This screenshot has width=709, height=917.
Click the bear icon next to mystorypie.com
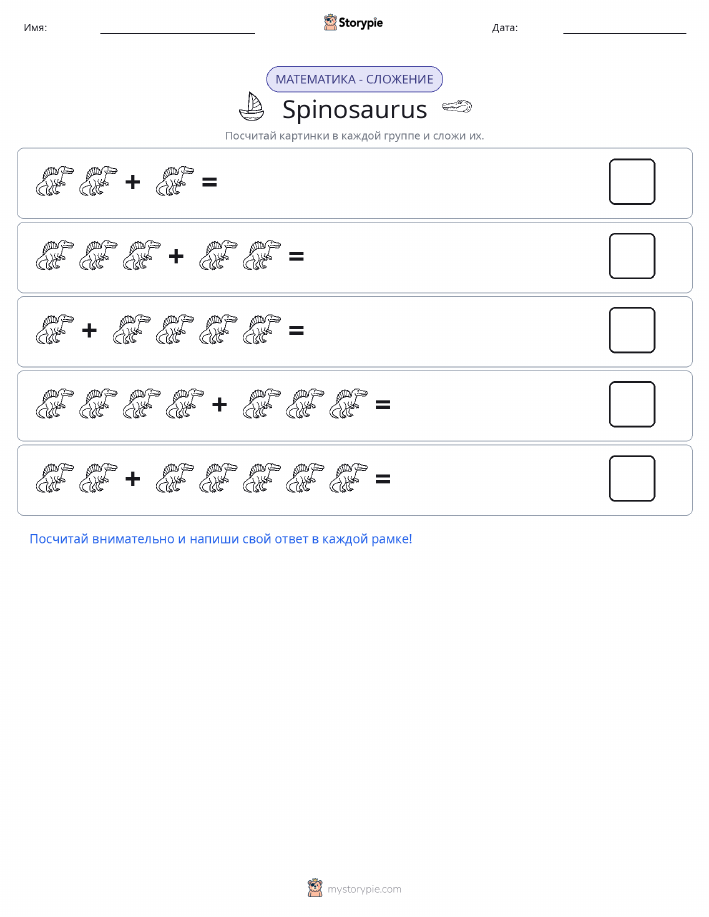[x=315, y=888]
